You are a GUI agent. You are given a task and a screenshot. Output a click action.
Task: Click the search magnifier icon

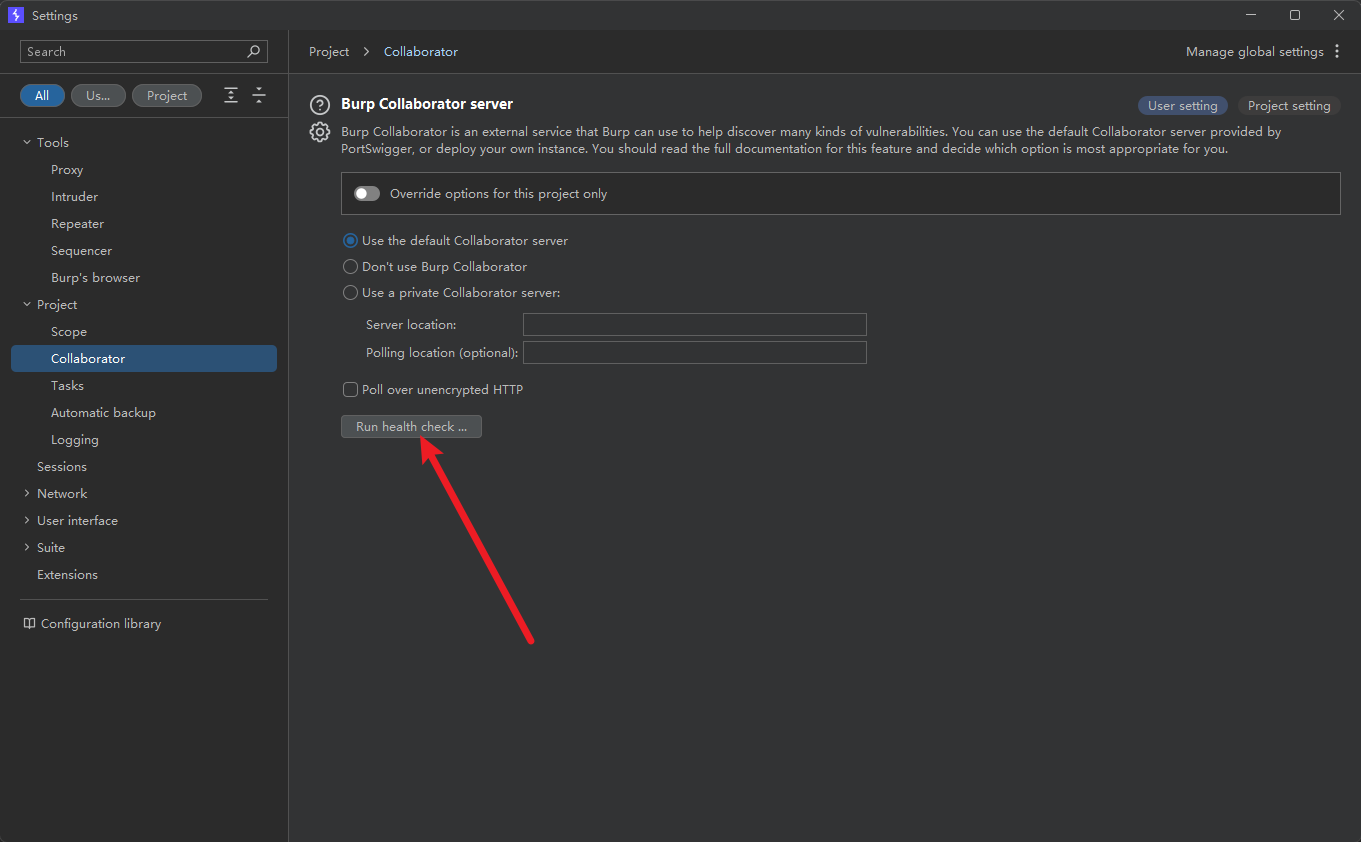pos(254,51)
